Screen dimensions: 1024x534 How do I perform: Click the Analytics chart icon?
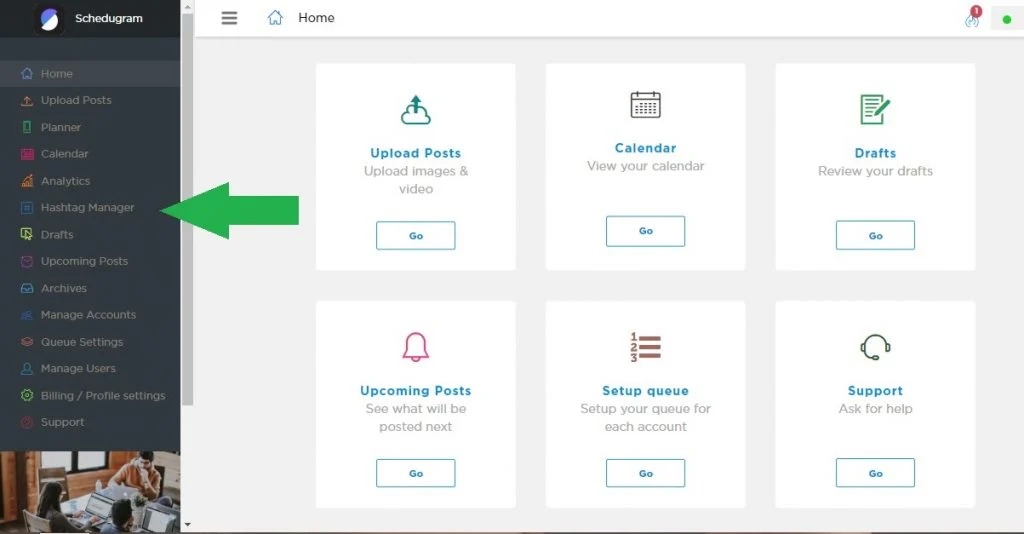click(27, 181)
